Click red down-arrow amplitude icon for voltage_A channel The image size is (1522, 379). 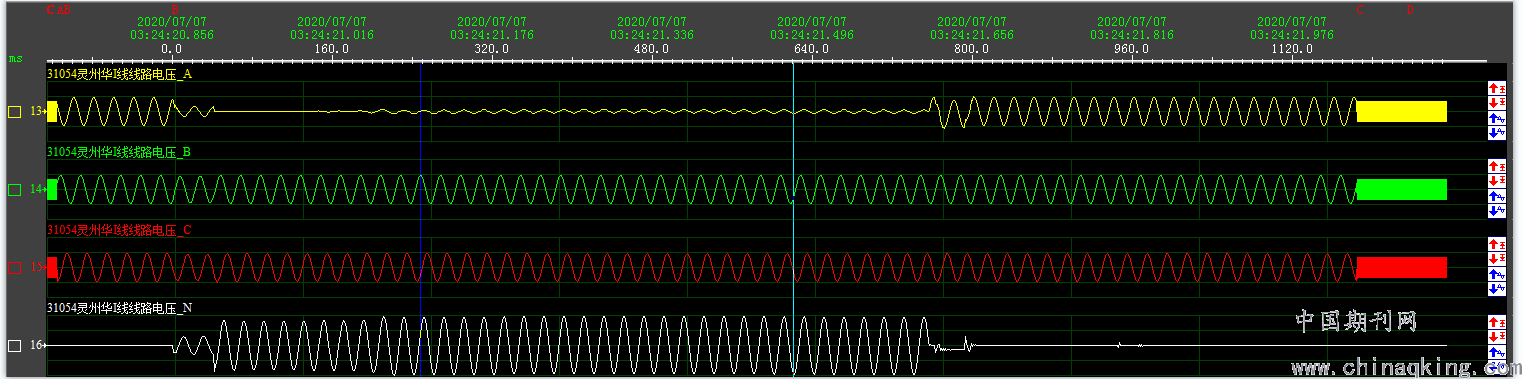[1496, 102]
